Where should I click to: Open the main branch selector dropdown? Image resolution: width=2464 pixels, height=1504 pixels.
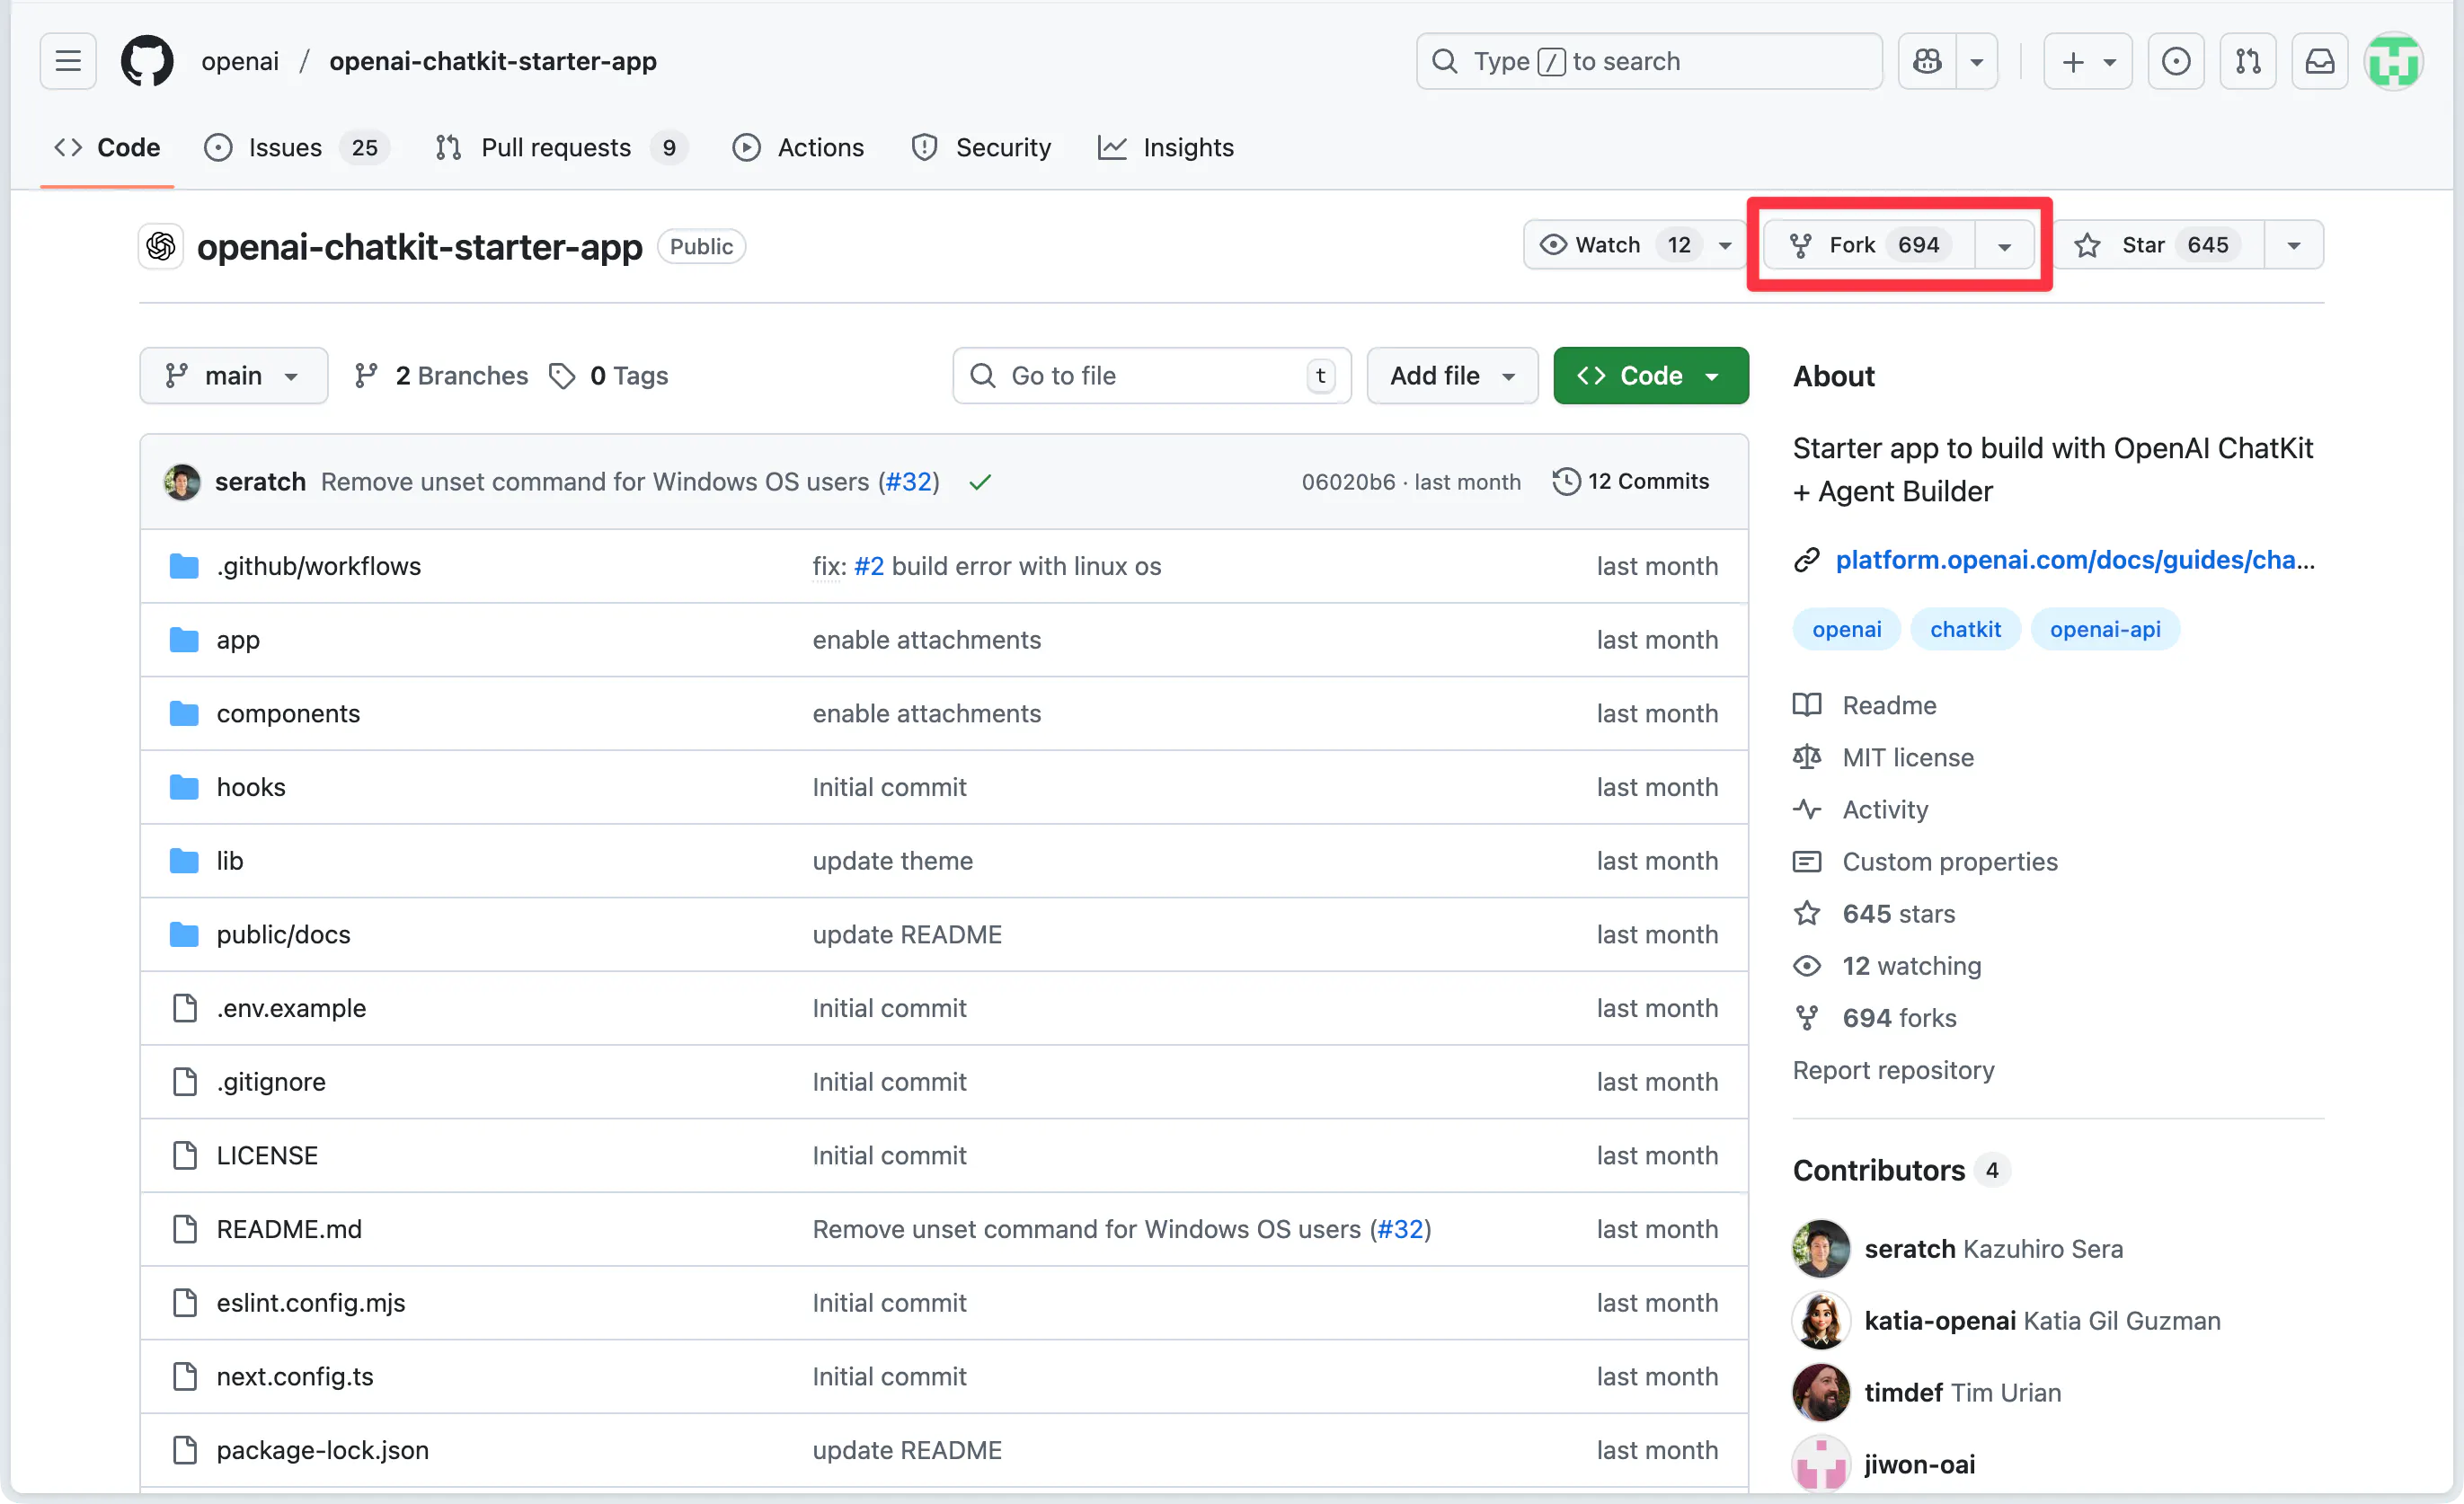tap(233, 375)
